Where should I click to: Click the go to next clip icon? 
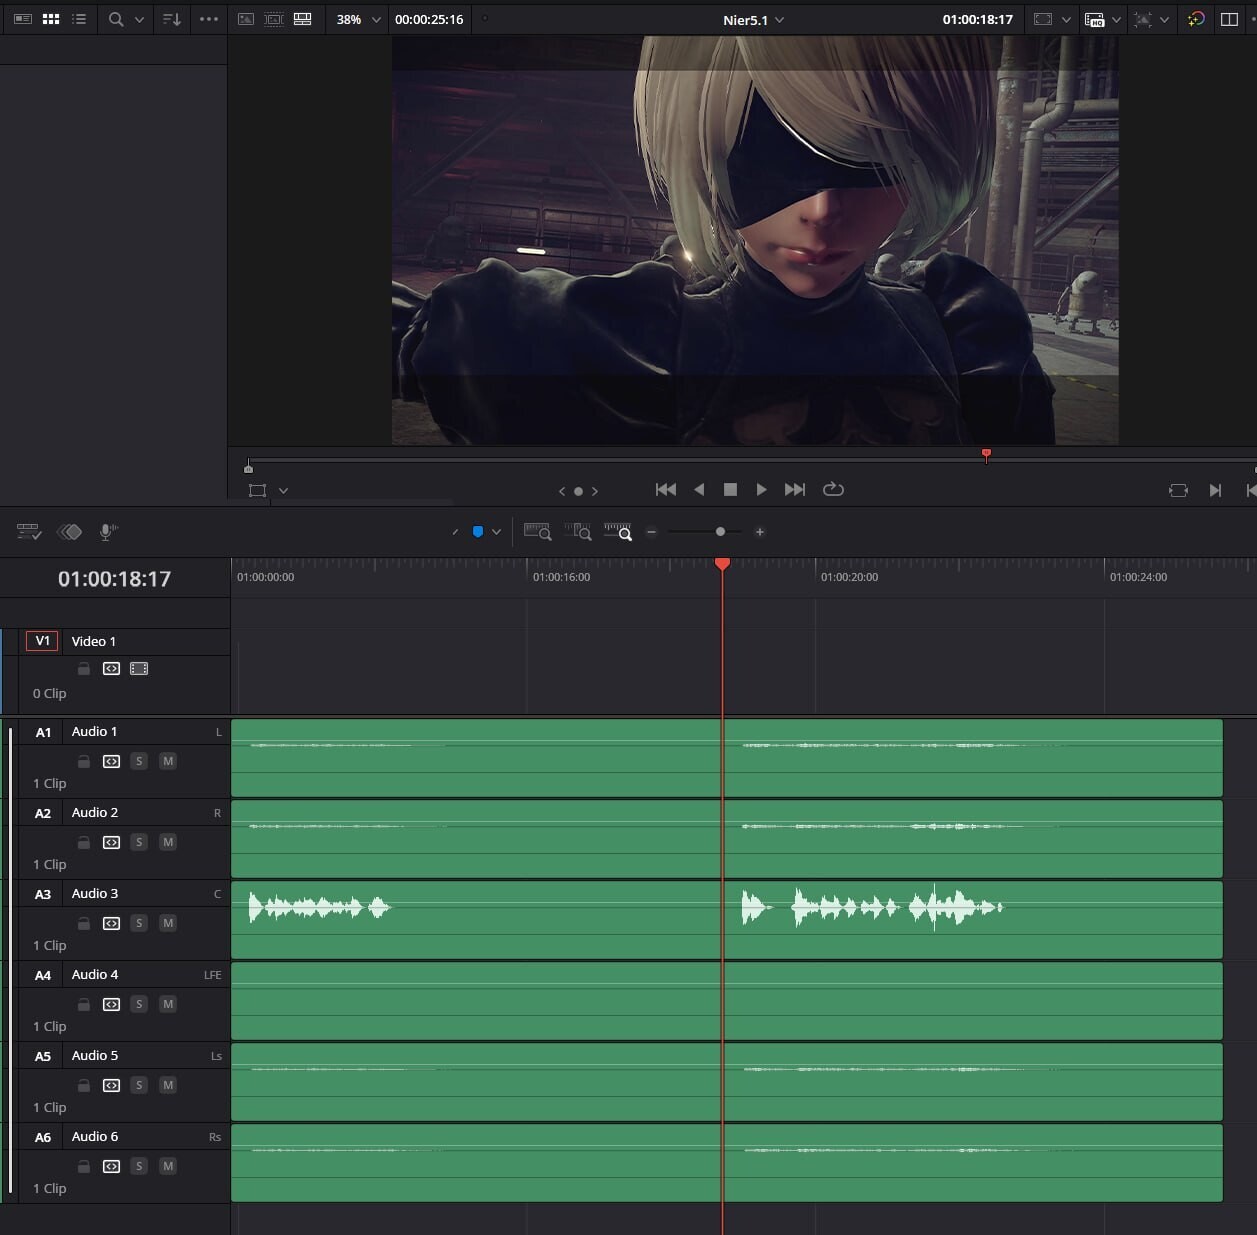click(1215, 490)
